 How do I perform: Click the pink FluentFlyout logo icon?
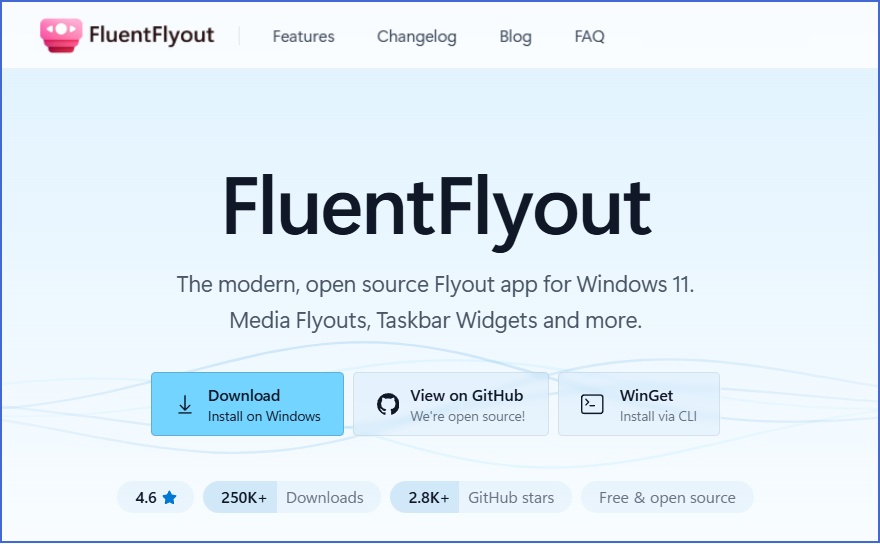click(61, 35)
